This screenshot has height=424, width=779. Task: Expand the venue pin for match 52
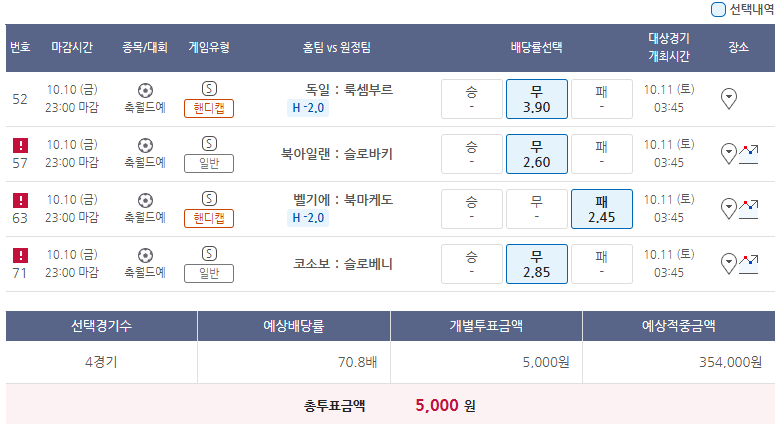(729, 99)
